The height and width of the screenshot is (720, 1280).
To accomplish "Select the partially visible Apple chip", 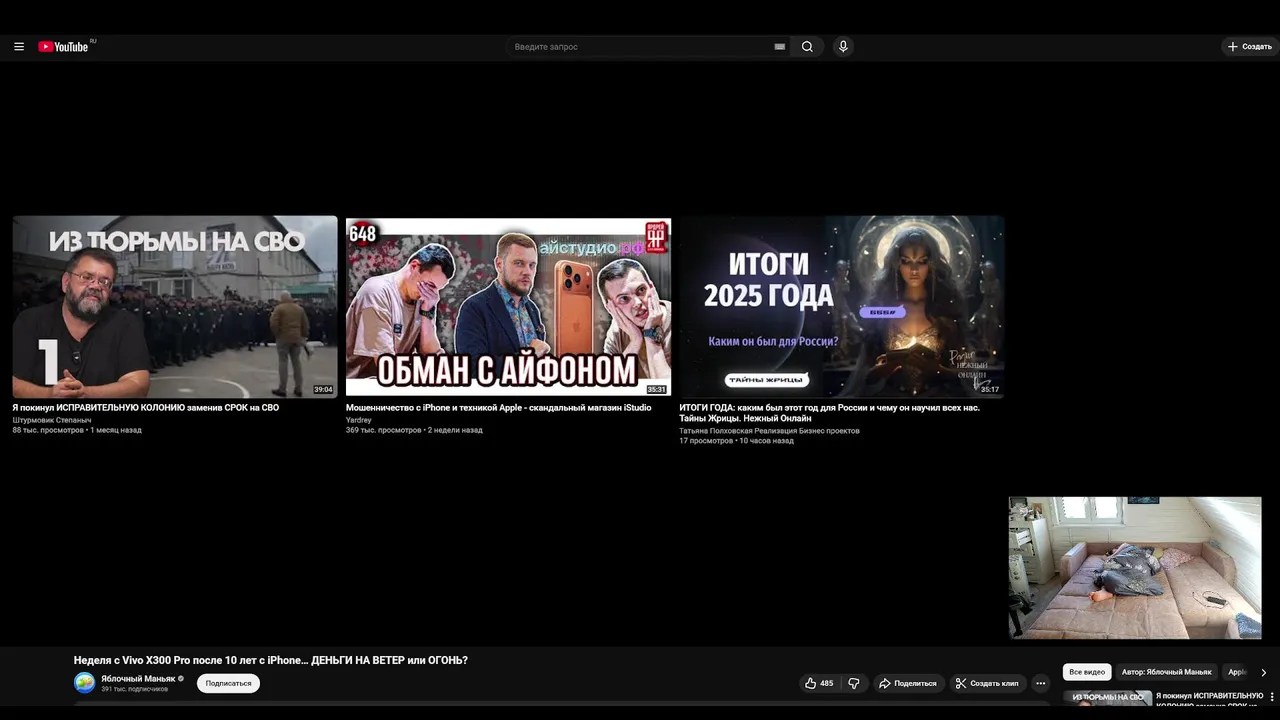I will click(1236, 672).
